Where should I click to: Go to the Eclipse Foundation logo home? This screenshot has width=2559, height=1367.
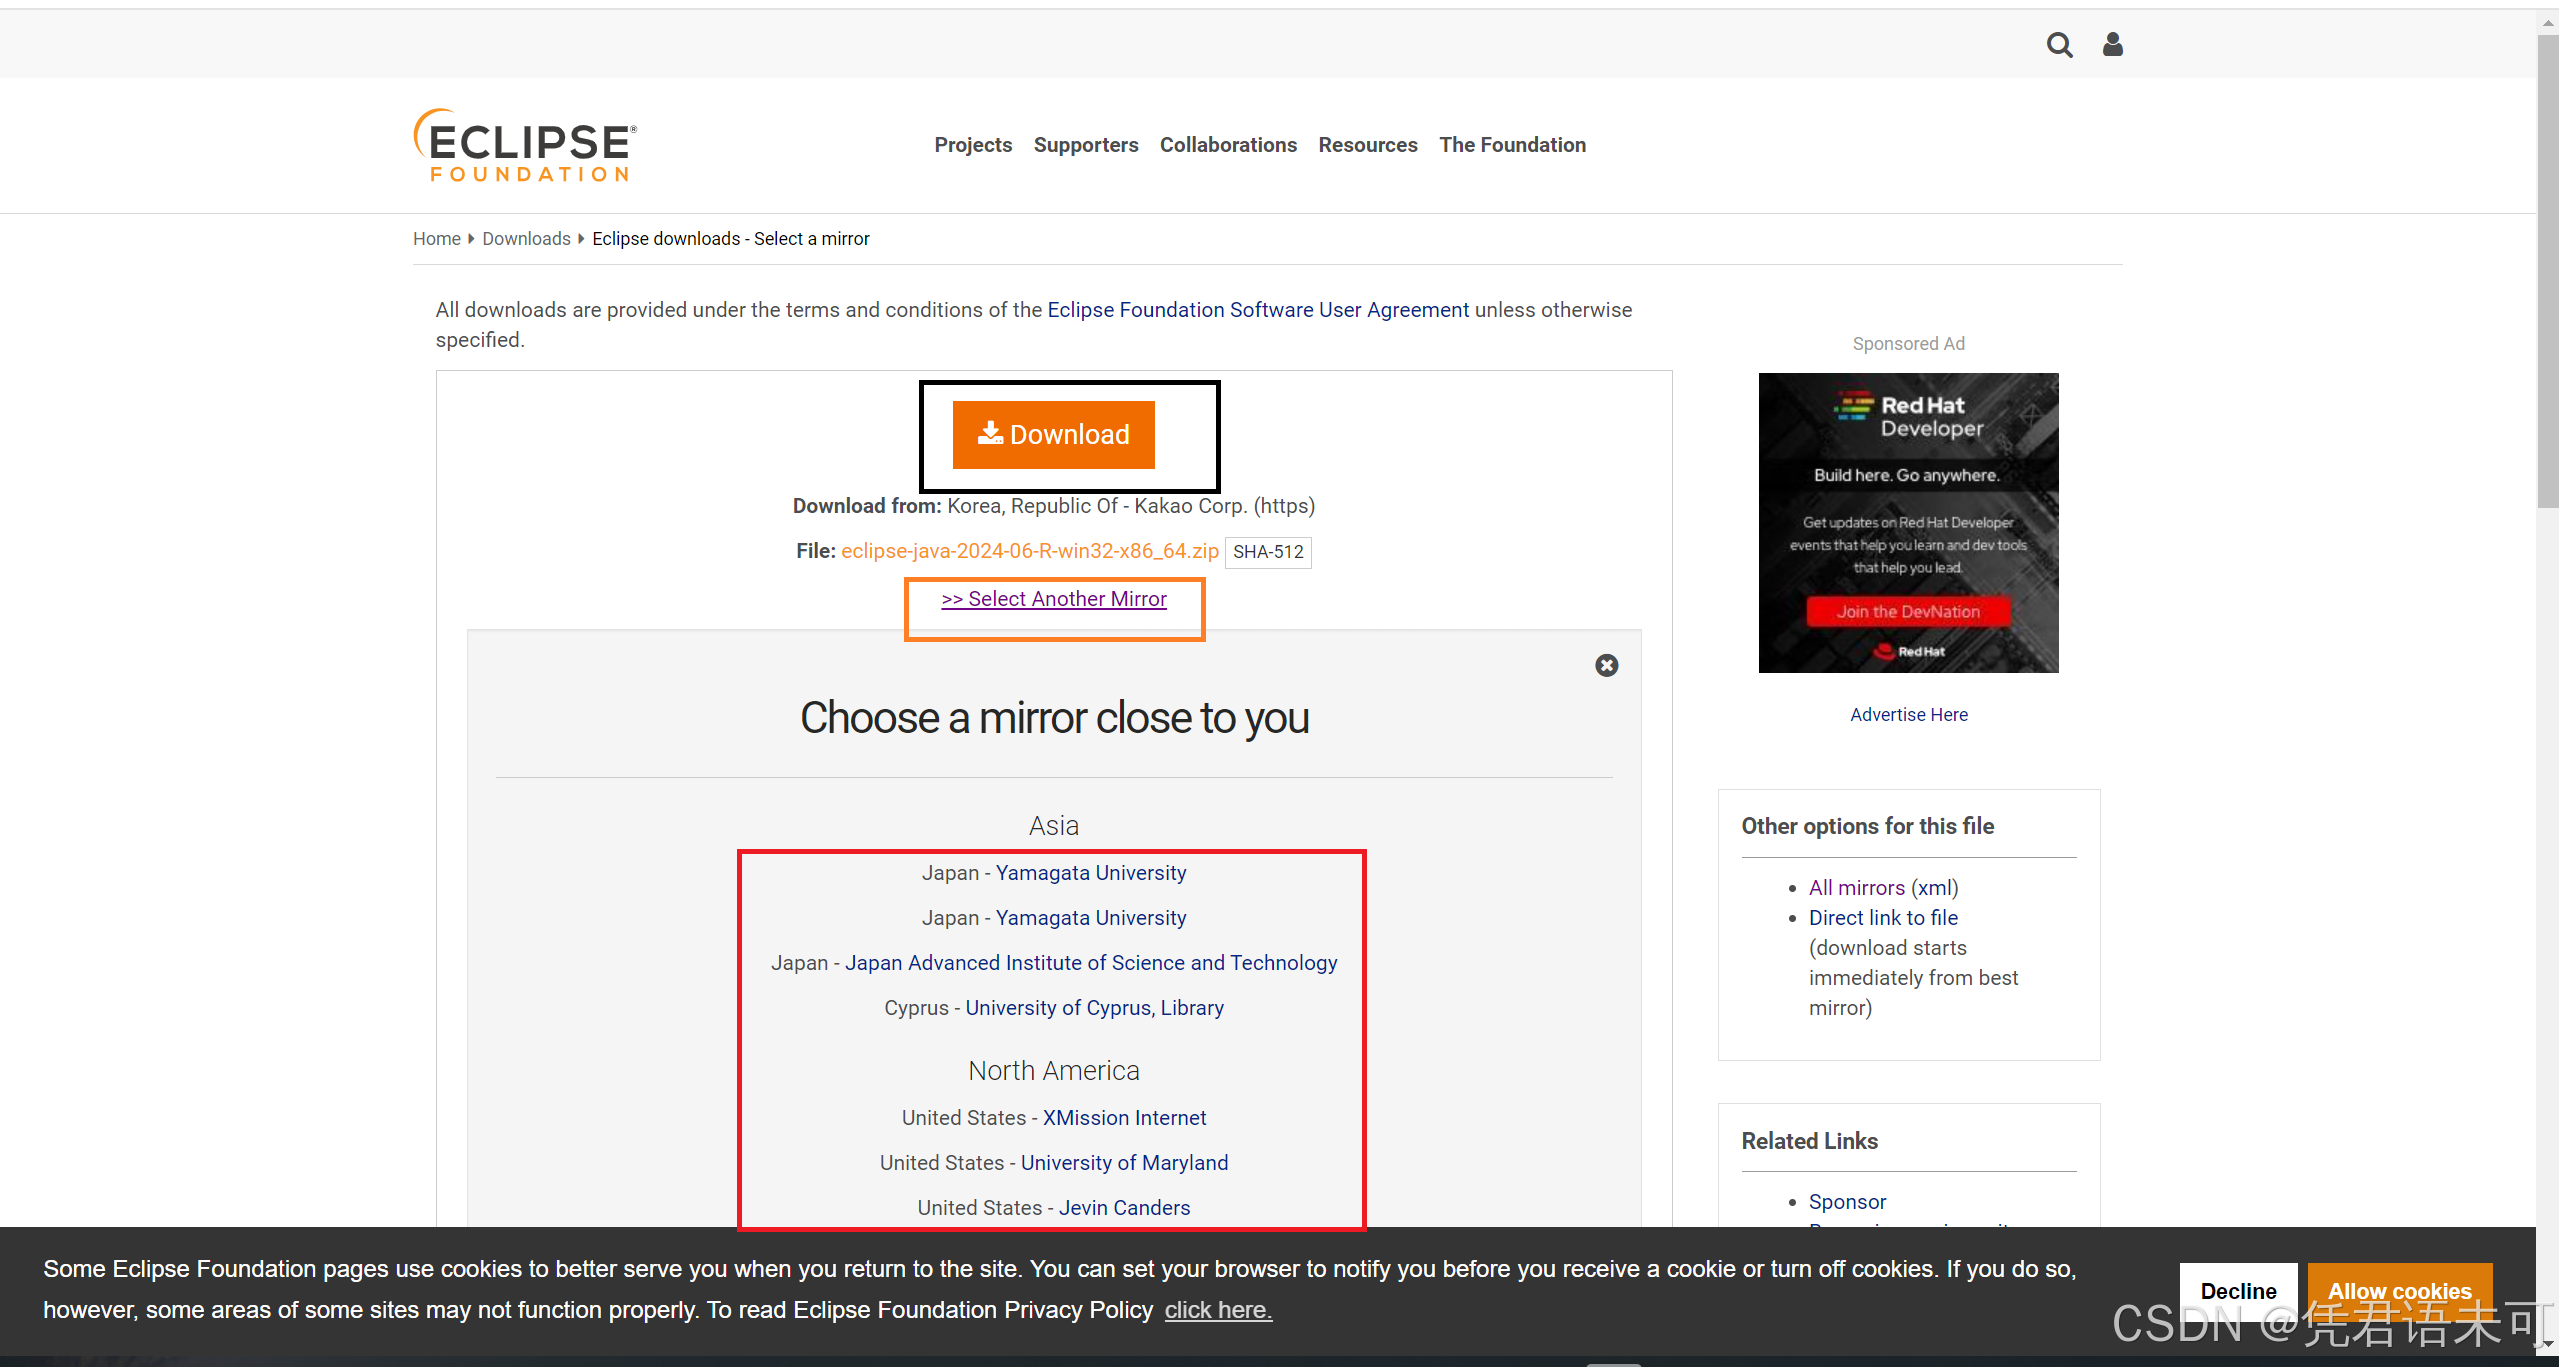(525, 145)
